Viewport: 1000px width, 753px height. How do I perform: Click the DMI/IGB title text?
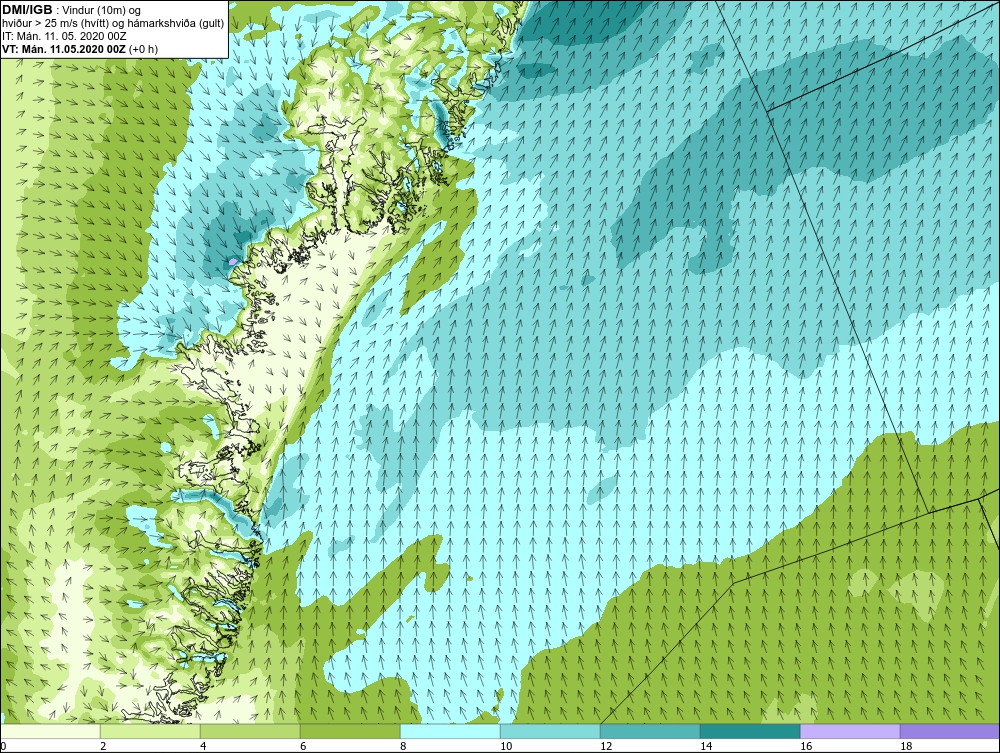(x=27, y=10)
